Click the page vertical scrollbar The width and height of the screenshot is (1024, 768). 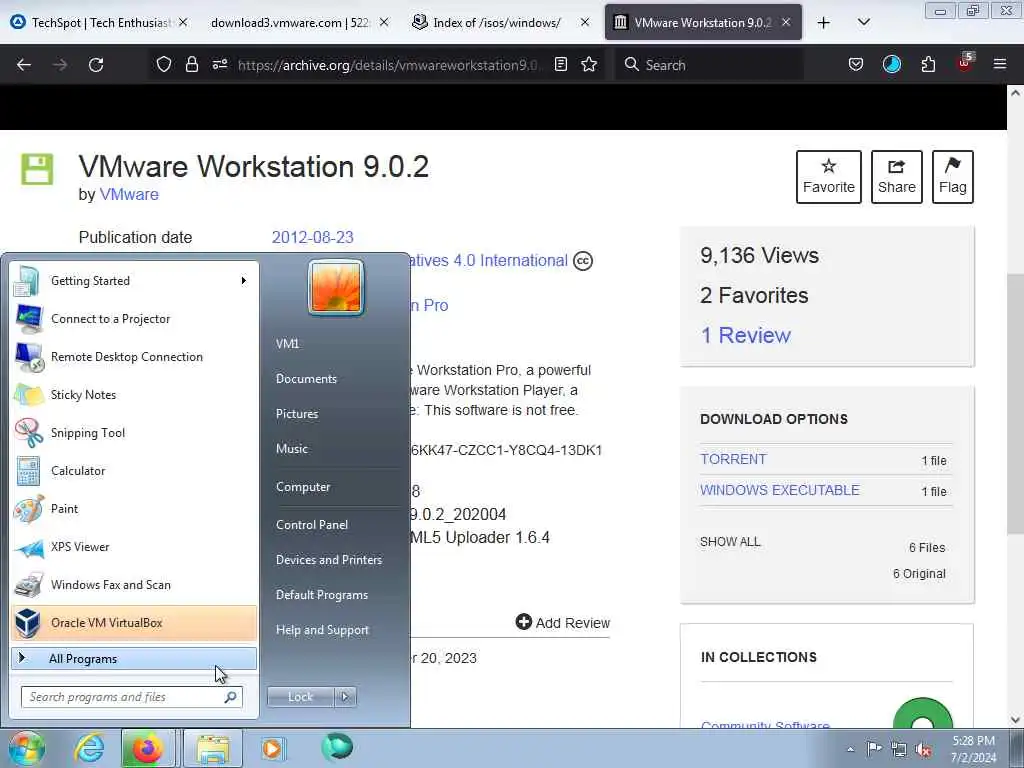(1015, 405)
